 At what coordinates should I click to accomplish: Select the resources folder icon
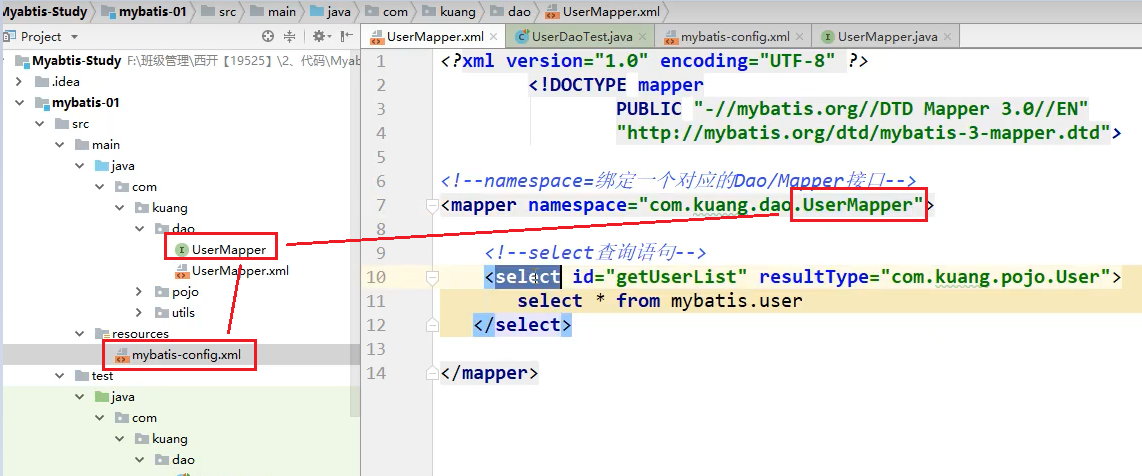coord(102,334)
